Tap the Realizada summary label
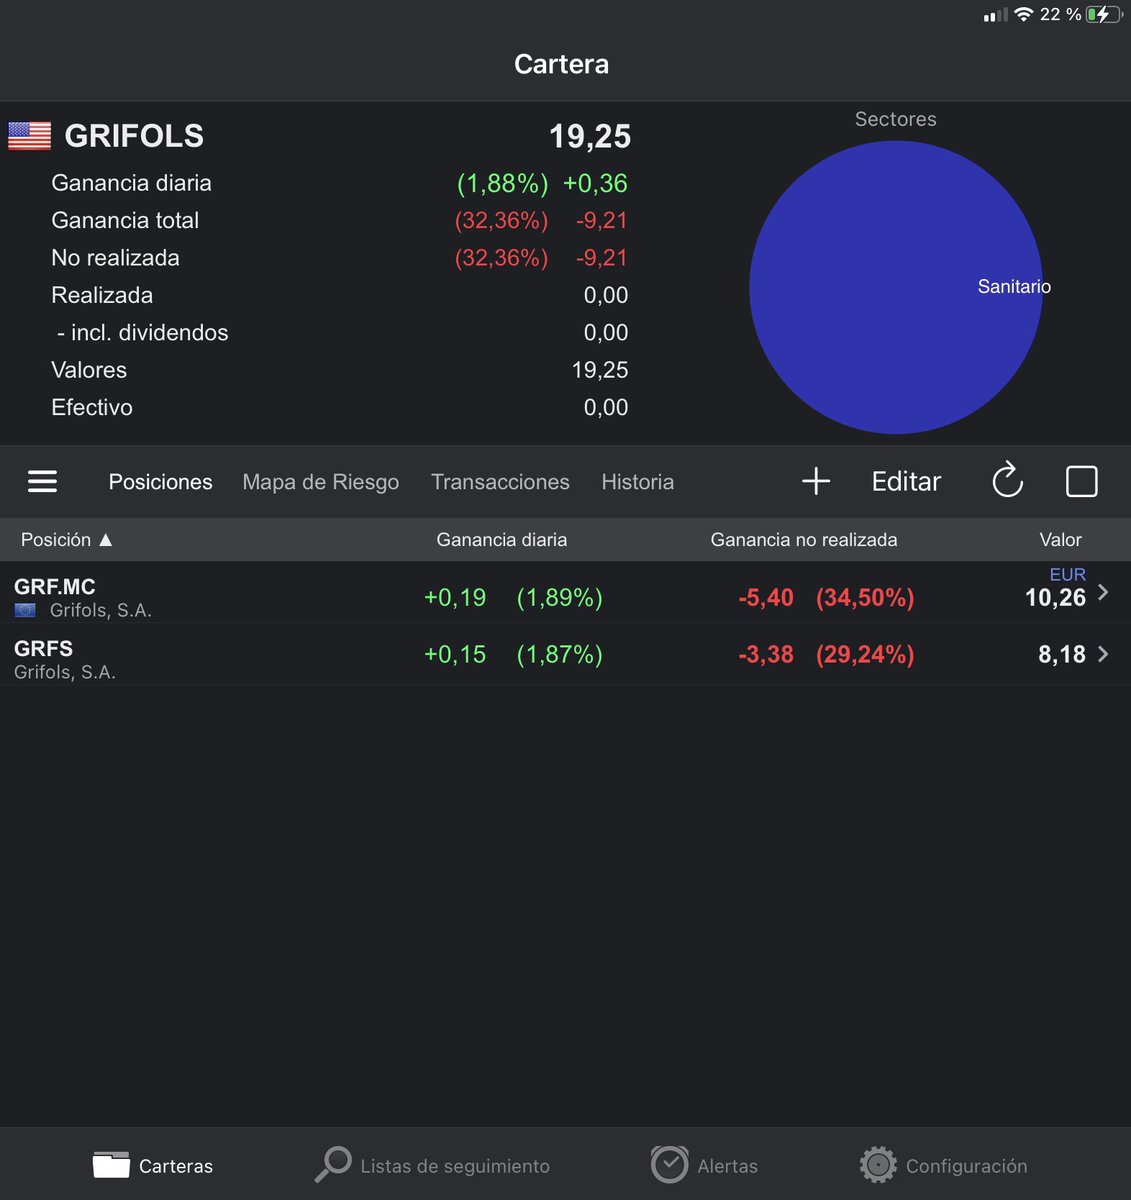Screen dimensions: 1131x1200 coord(102,295)
